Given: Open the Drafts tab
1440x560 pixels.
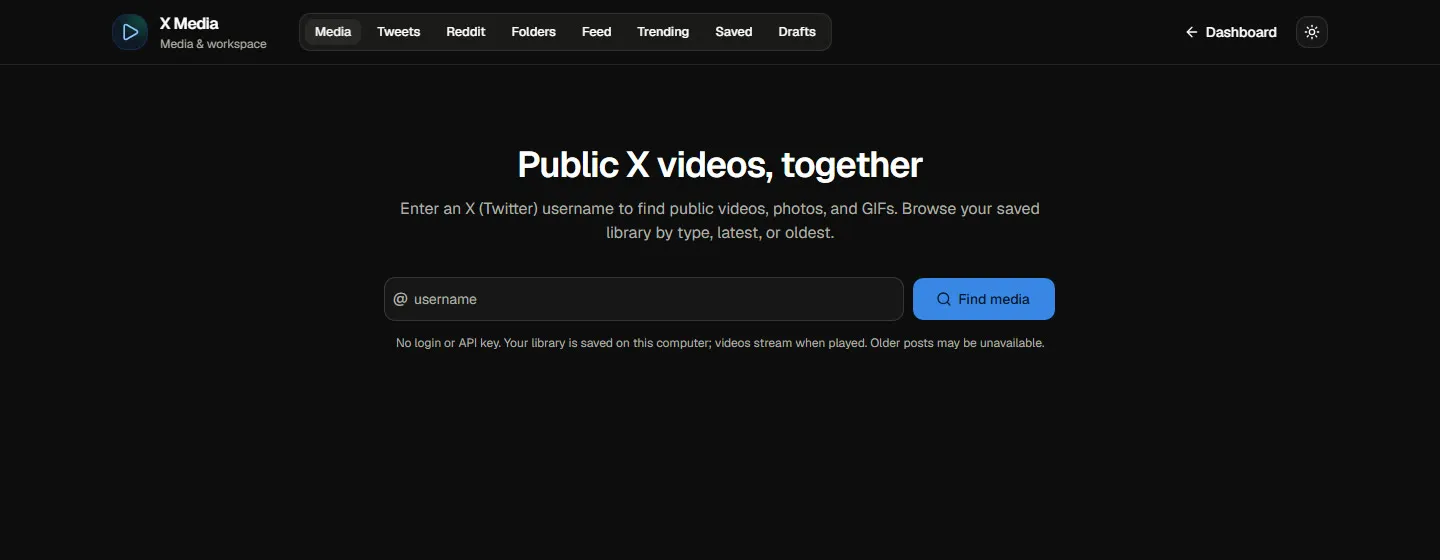Looking at the screenshot, I should click(x=797, y=32).
